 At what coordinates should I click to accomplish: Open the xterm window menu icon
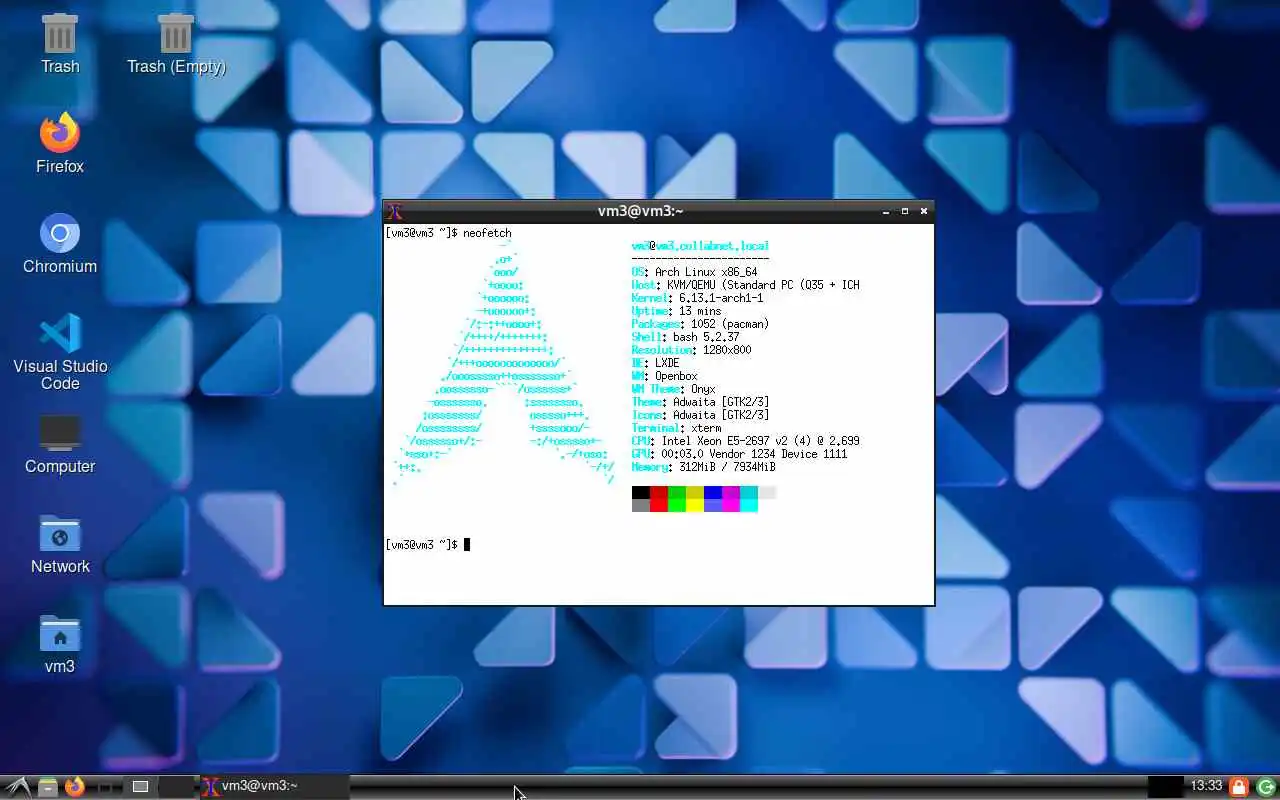click(395, 211)
